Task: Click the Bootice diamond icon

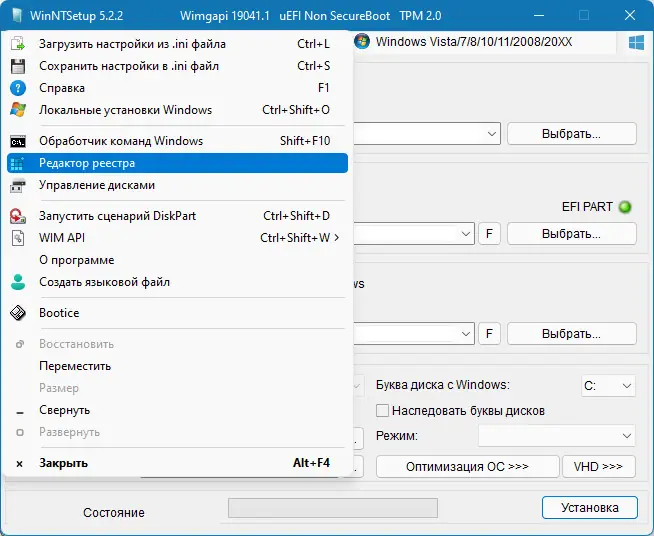Action: 18,313
